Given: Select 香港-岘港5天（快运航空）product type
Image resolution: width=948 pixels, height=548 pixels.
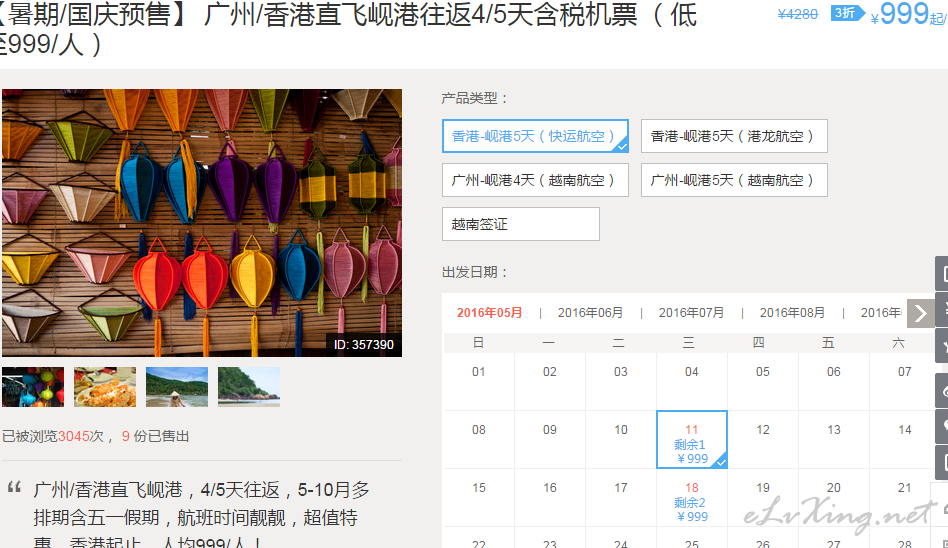Looking at the screenshot, I should (x=535, y=136).
